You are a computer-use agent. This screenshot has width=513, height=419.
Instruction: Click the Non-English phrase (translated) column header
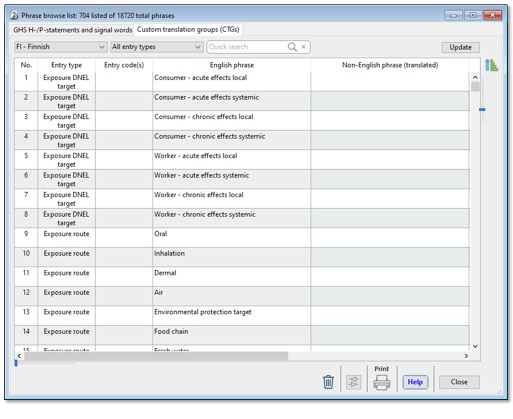pos(390,65)
